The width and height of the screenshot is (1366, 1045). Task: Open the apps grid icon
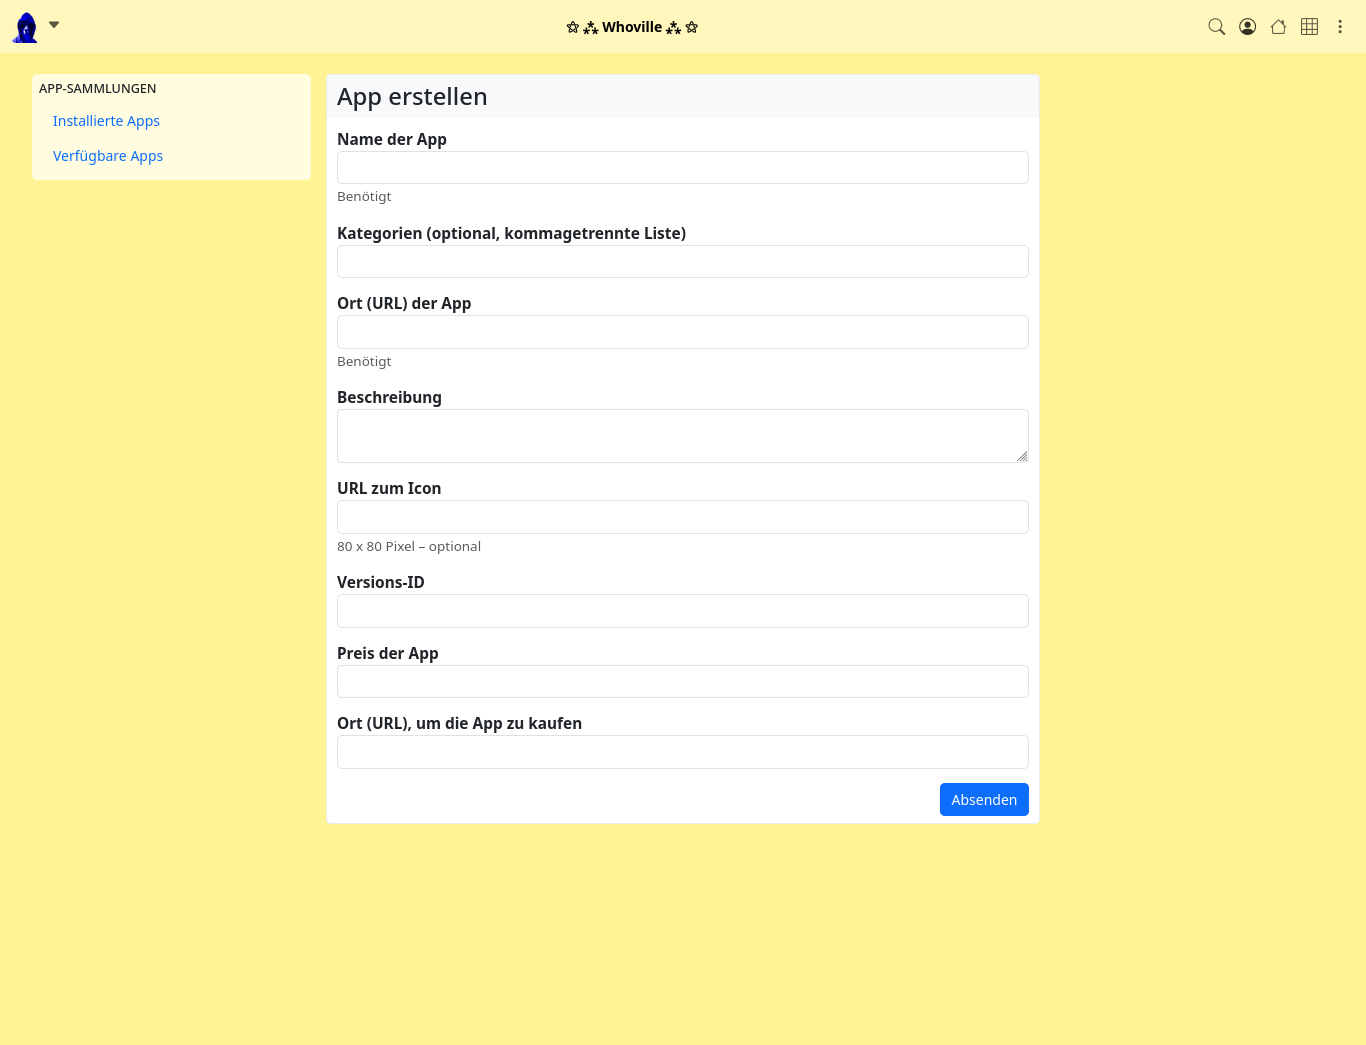(1309, 27)
